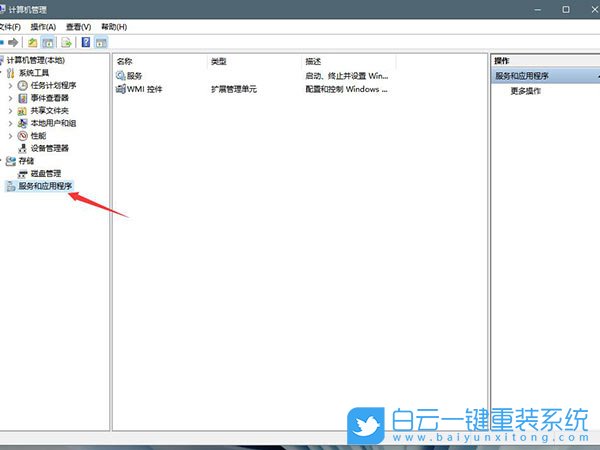Select the 性能 tree label
This screenshot has height=450, width=600.
[x=38, y=136]
